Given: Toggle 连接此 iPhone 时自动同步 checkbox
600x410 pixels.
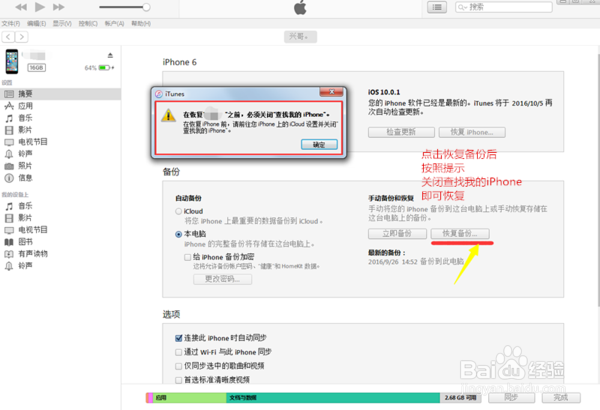Looking at the screenshot, I should tap(178, 338).
